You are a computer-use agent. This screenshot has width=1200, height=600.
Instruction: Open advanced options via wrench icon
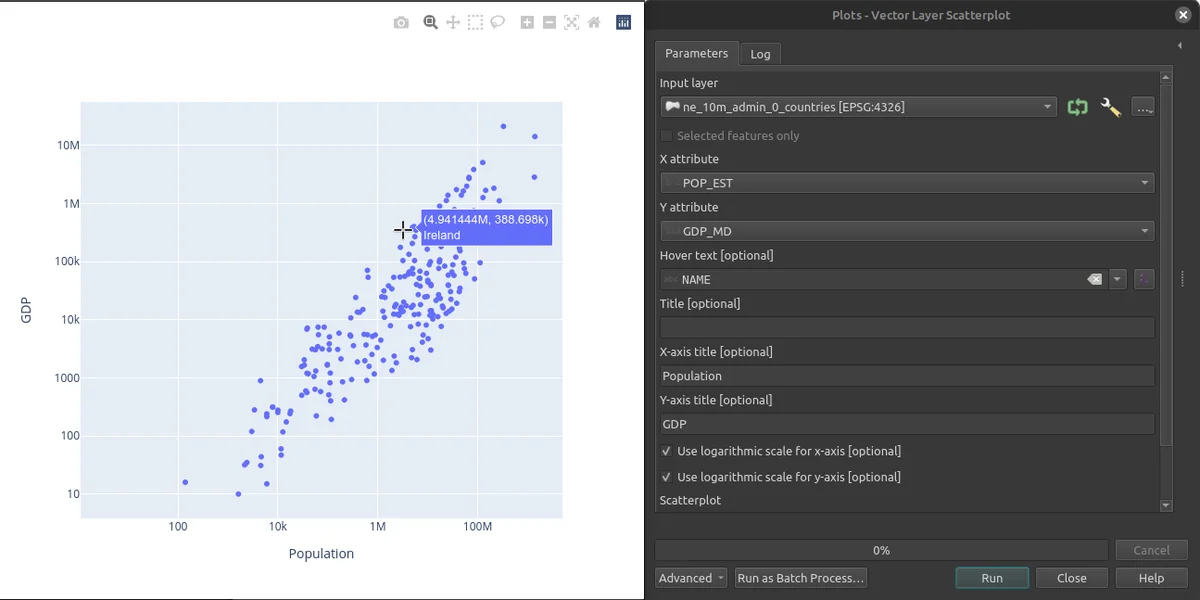click(1110, 107)
